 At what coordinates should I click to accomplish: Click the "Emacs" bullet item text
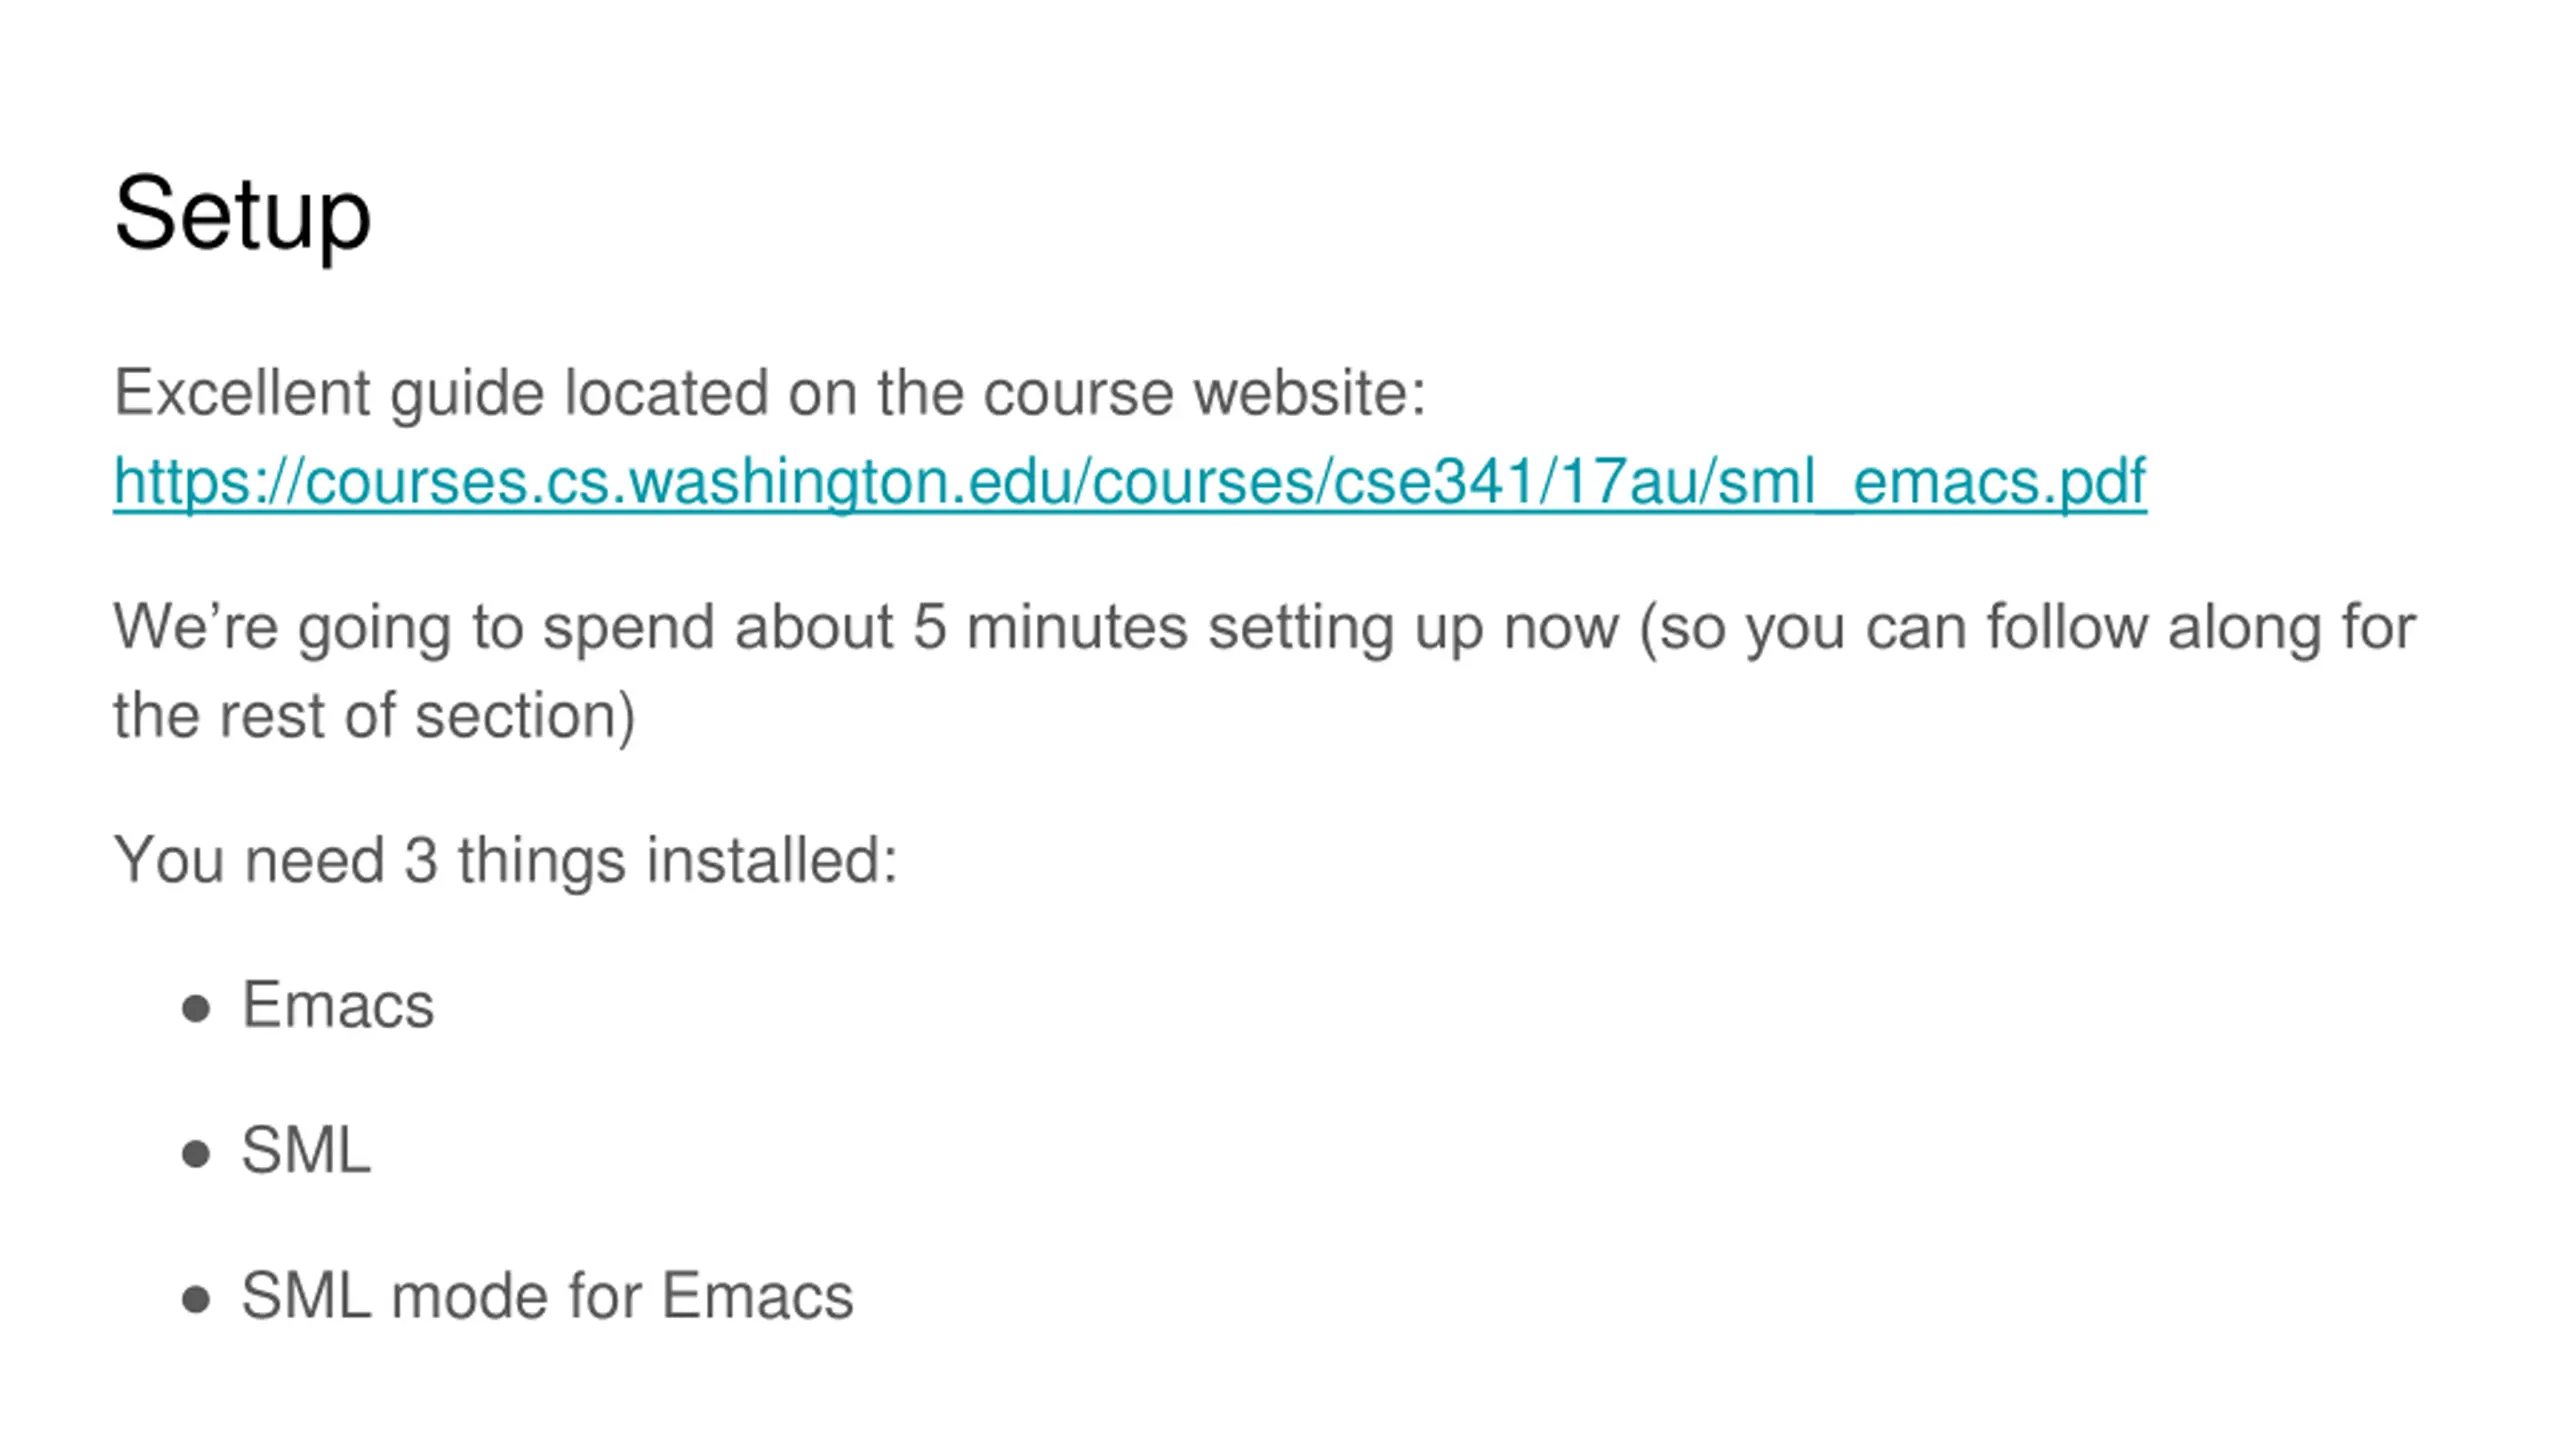click(x=338, y=1005)
